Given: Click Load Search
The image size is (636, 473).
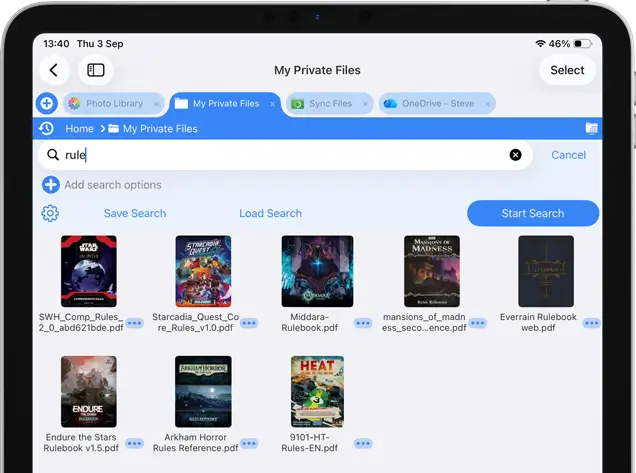Looking at the screenshot, I should click(270, 213).
